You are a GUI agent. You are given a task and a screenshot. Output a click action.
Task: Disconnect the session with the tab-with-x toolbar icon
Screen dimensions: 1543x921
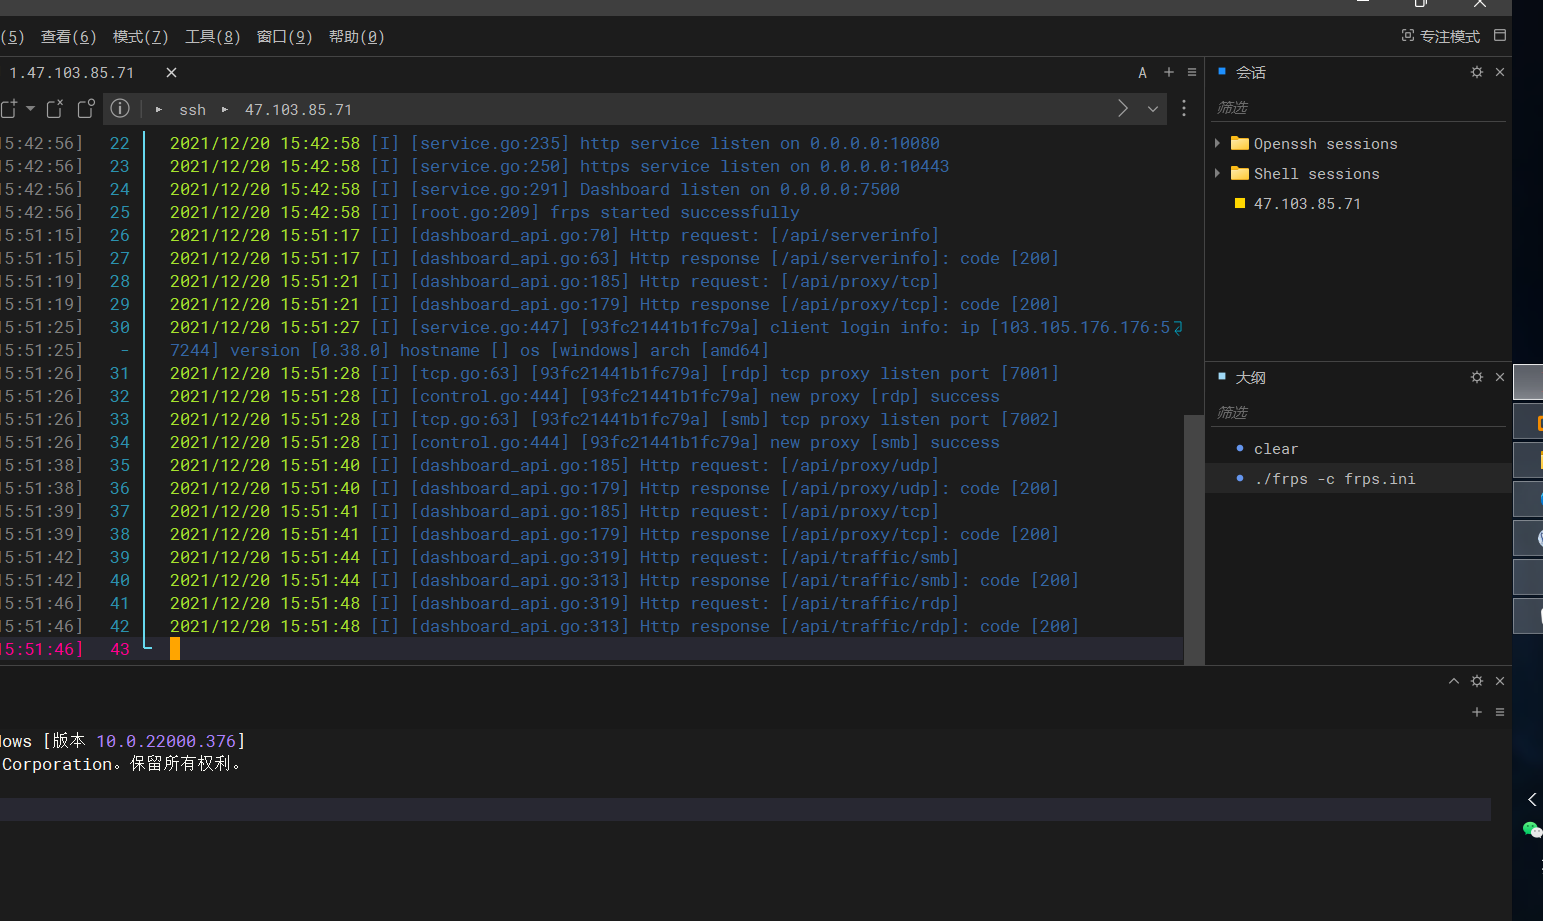[x=55, y=108]
